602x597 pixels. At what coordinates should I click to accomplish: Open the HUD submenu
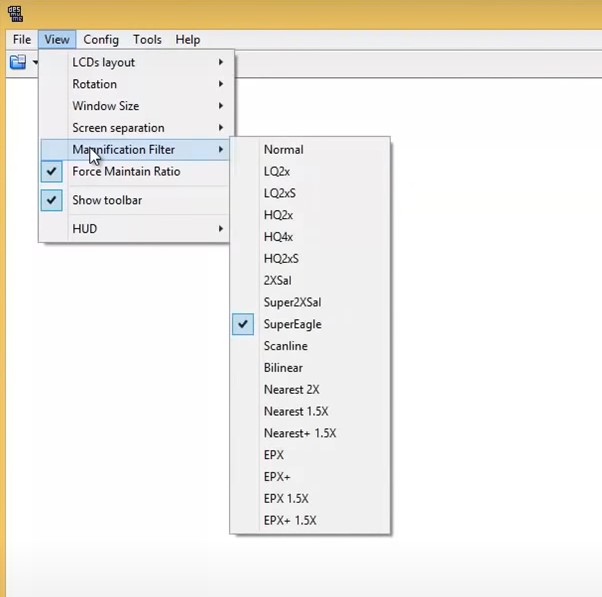point(85,228)
